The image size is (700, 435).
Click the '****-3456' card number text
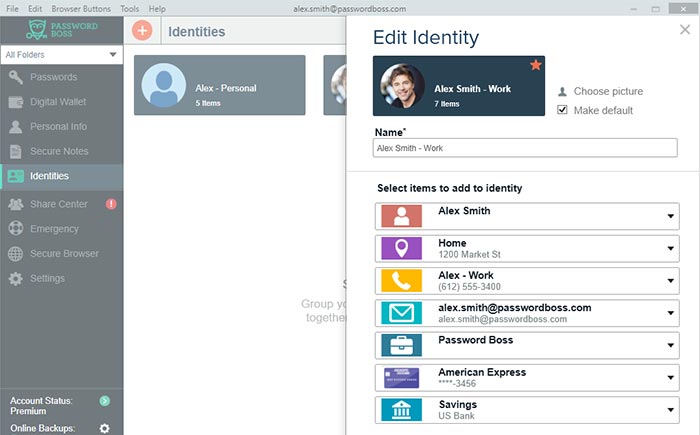coord(457,384)
